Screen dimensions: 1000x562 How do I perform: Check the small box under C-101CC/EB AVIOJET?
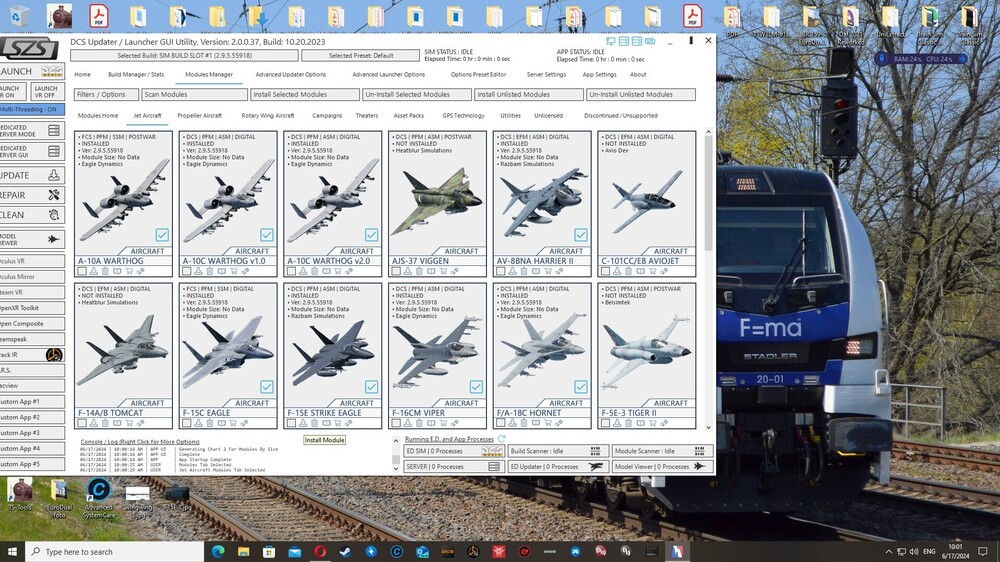[x=605, y=271]
